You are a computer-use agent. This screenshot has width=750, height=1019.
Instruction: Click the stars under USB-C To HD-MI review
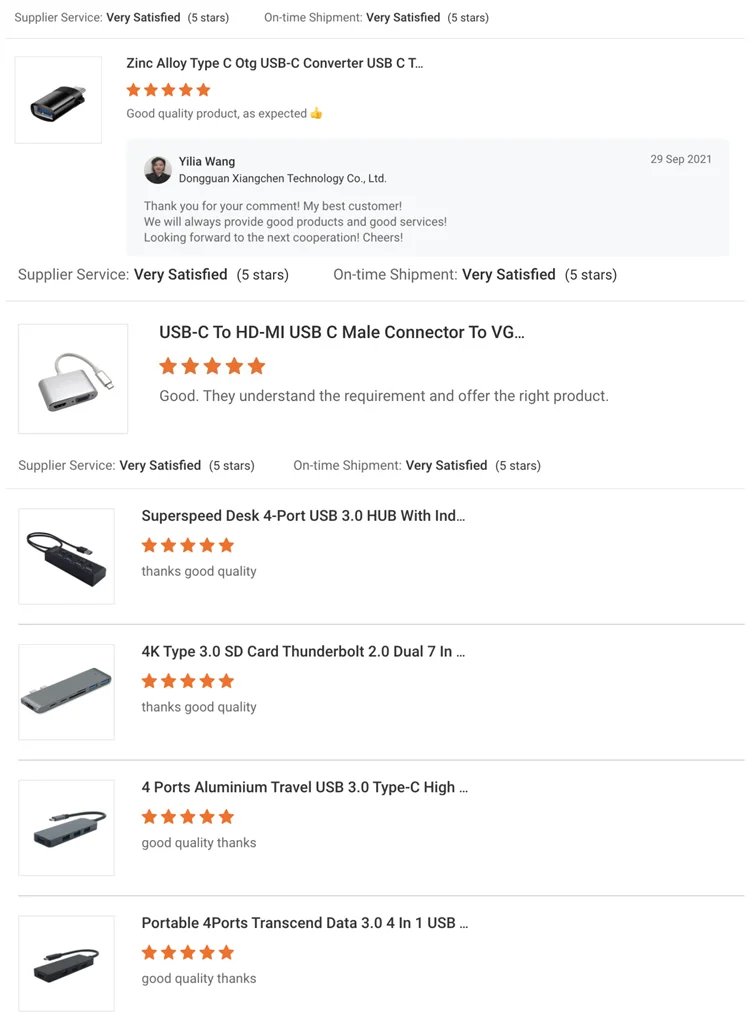212,366
